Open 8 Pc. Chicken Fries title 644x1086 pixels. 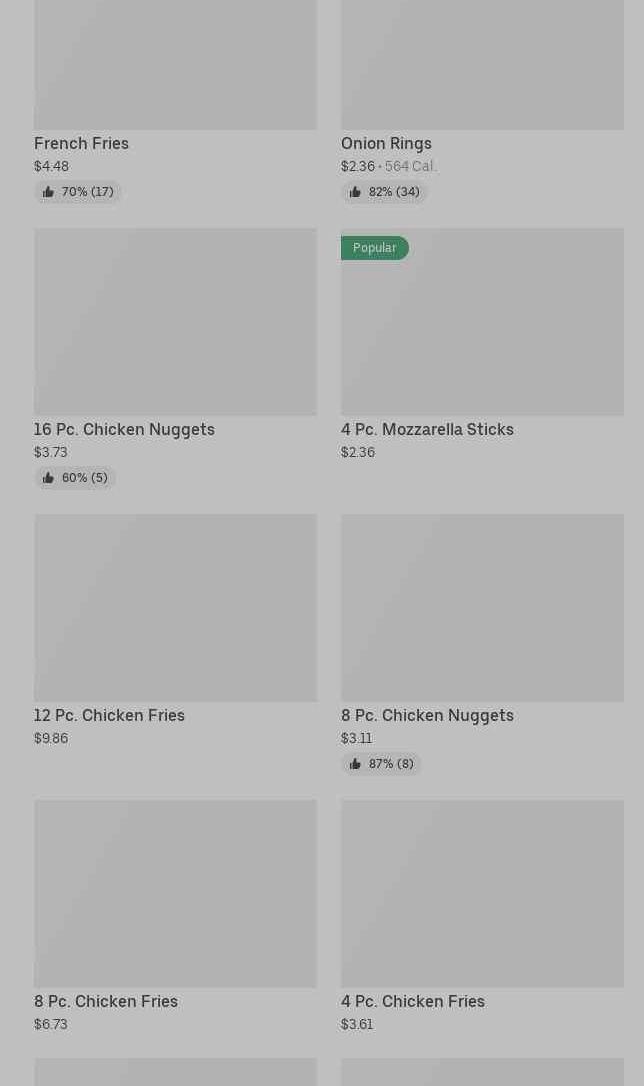coord(106,1002)
